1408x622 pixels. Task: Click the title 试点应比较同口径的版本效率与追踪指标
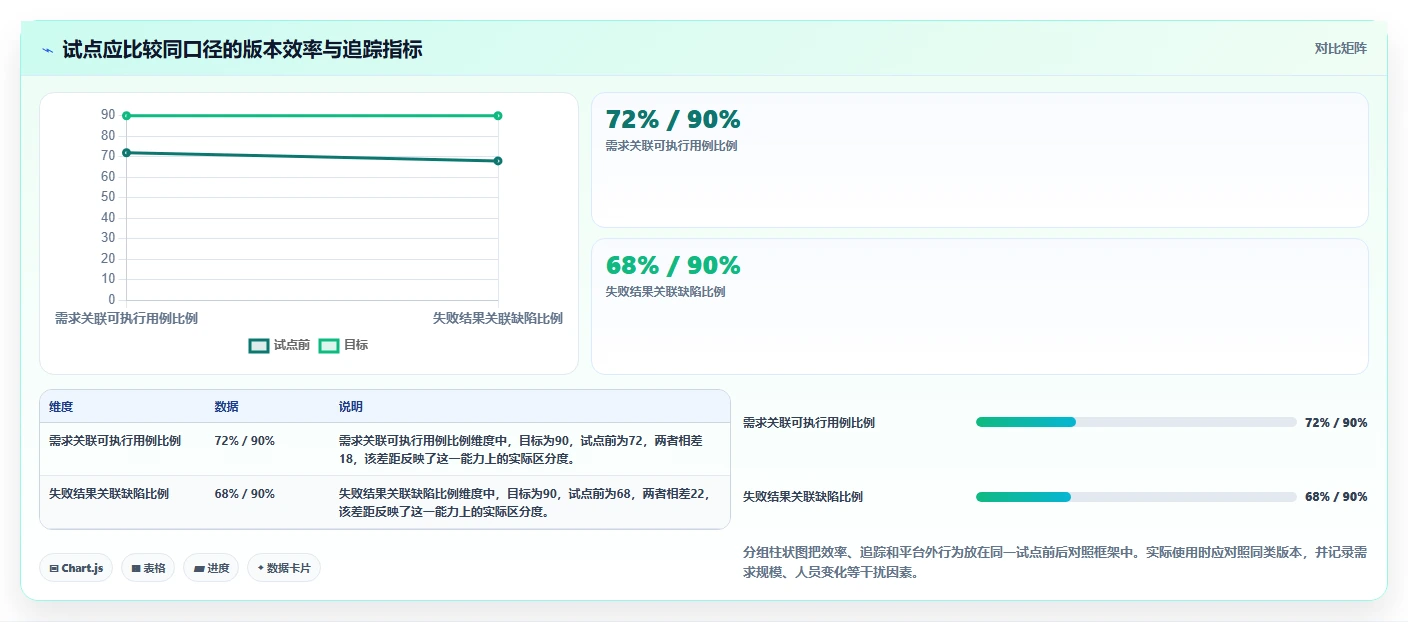[242, 49]
